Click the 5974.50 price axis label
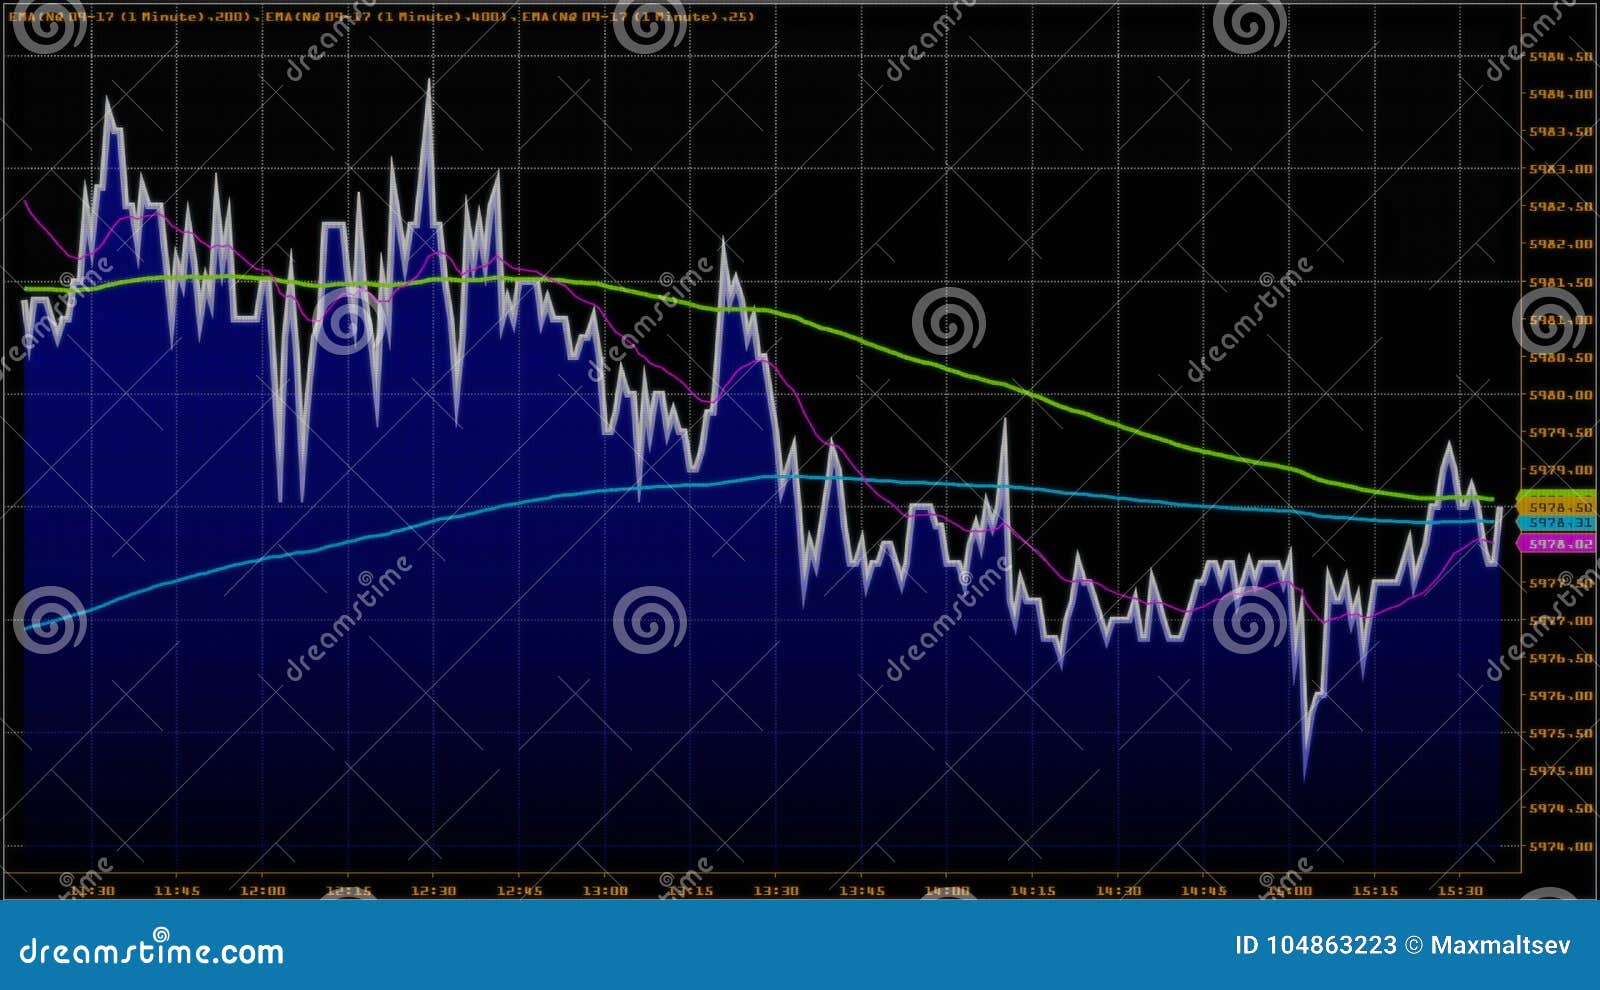The height and width of the screenshot is (990, 1600). pos(1560,809)
